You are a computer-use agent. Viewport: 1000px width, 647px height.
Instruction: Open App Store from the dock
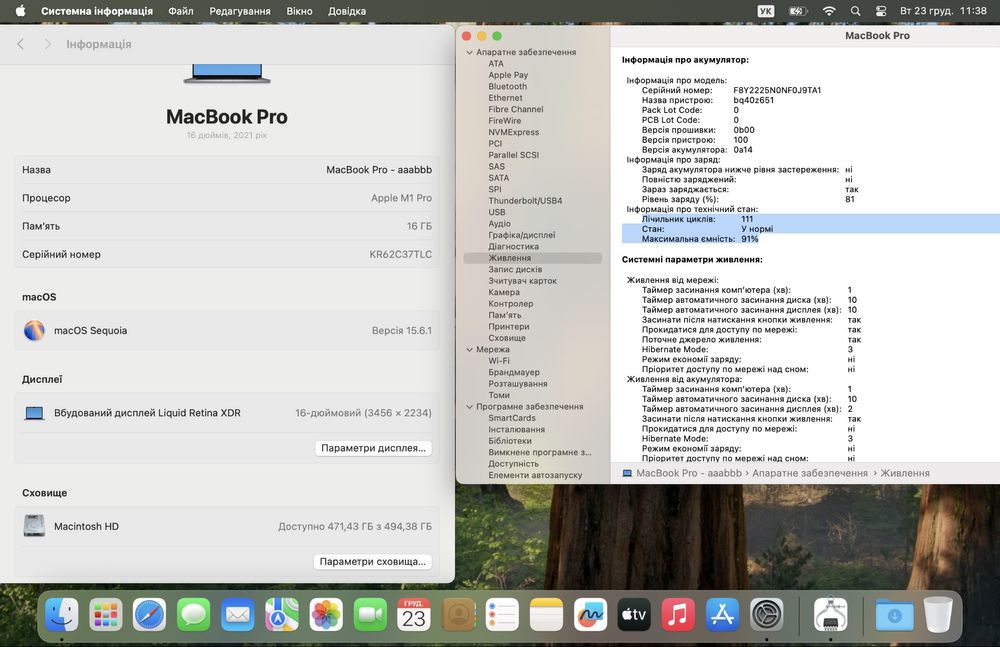(722, 614)
